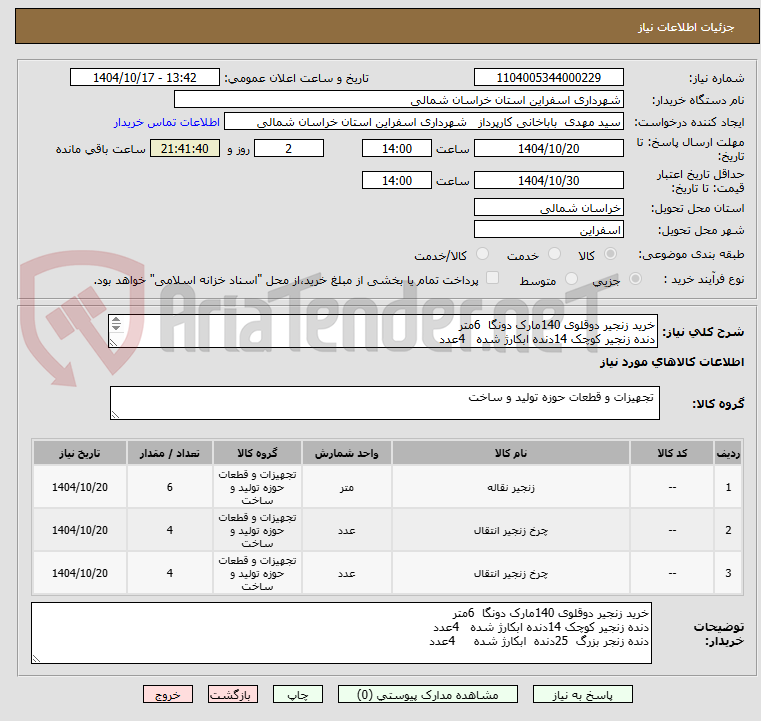Viewport: 761px width, 721px height.
Task: Open مشاهده مدارک پیوستی attachments button
Action: tap(428, 695)
